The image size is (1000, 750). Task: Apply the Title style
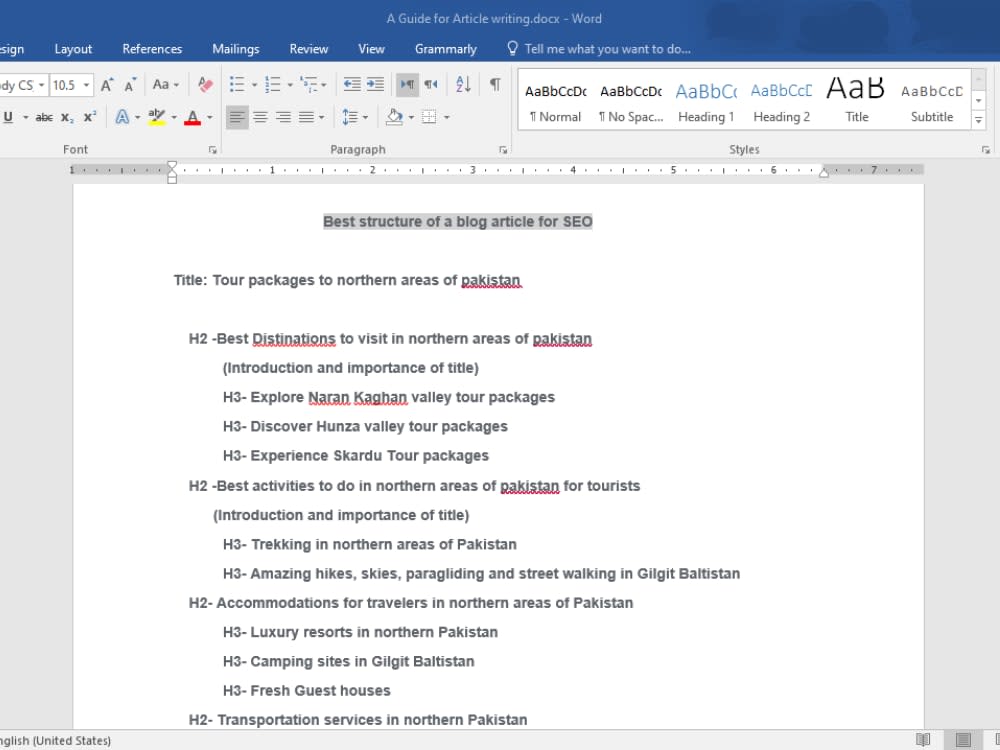(x=857, y=101)
